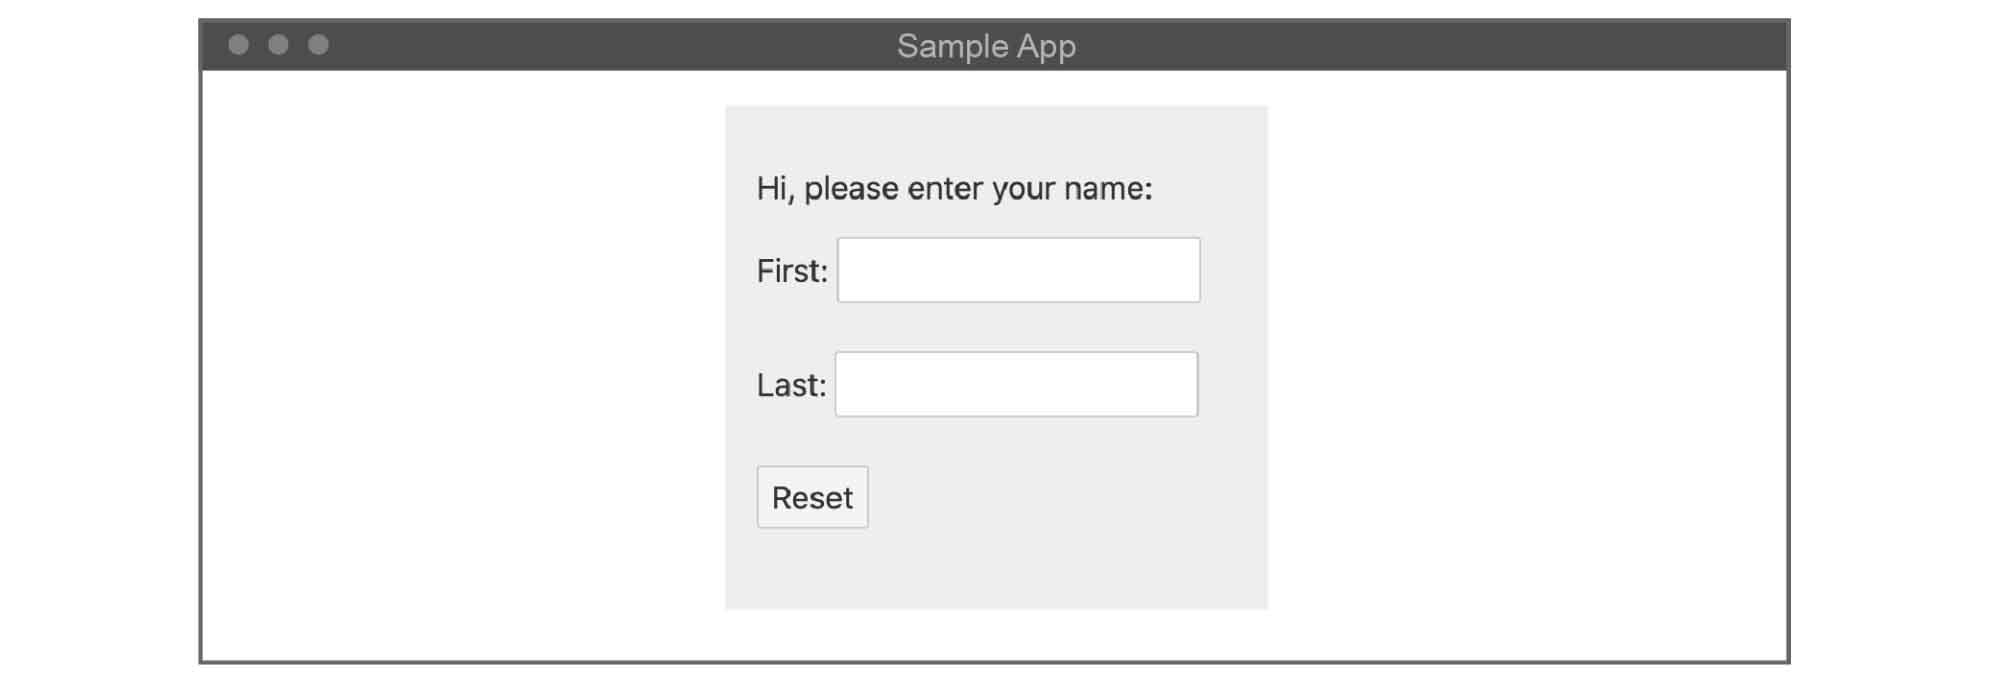Click the Reset button to clear the form

[x=812, y=496]
